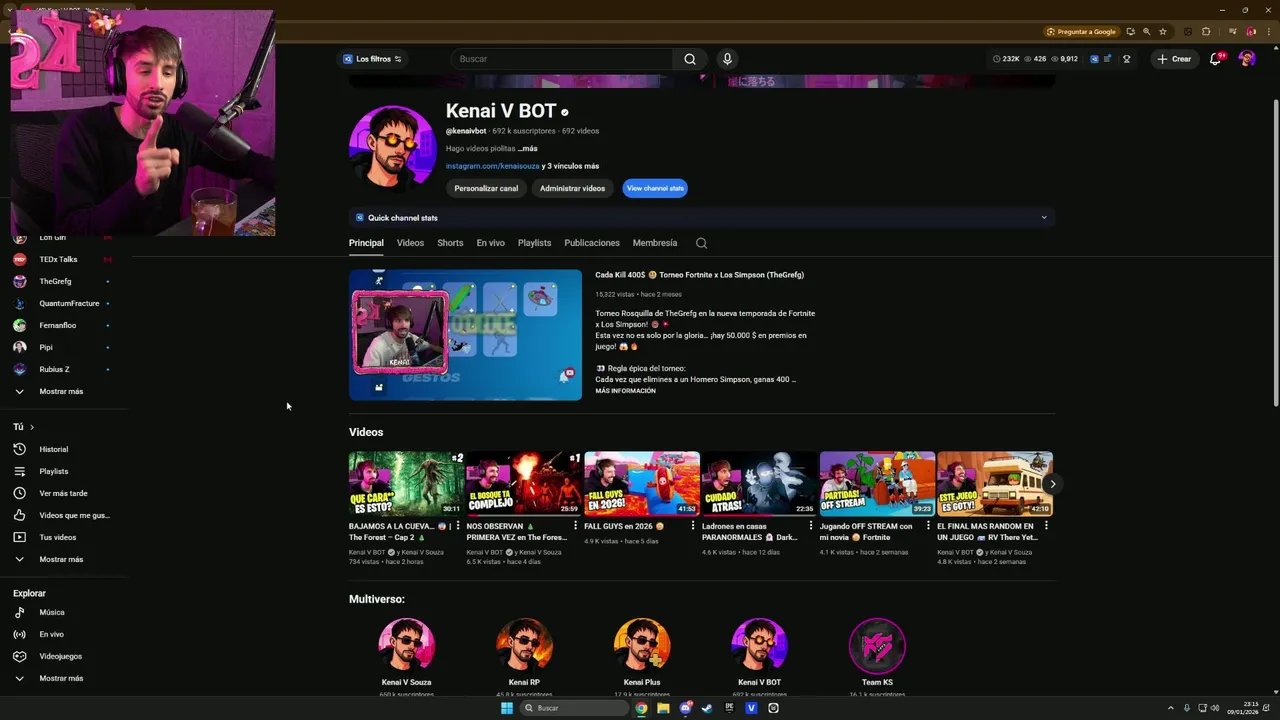Click the Windows Start button

[507, 708]
